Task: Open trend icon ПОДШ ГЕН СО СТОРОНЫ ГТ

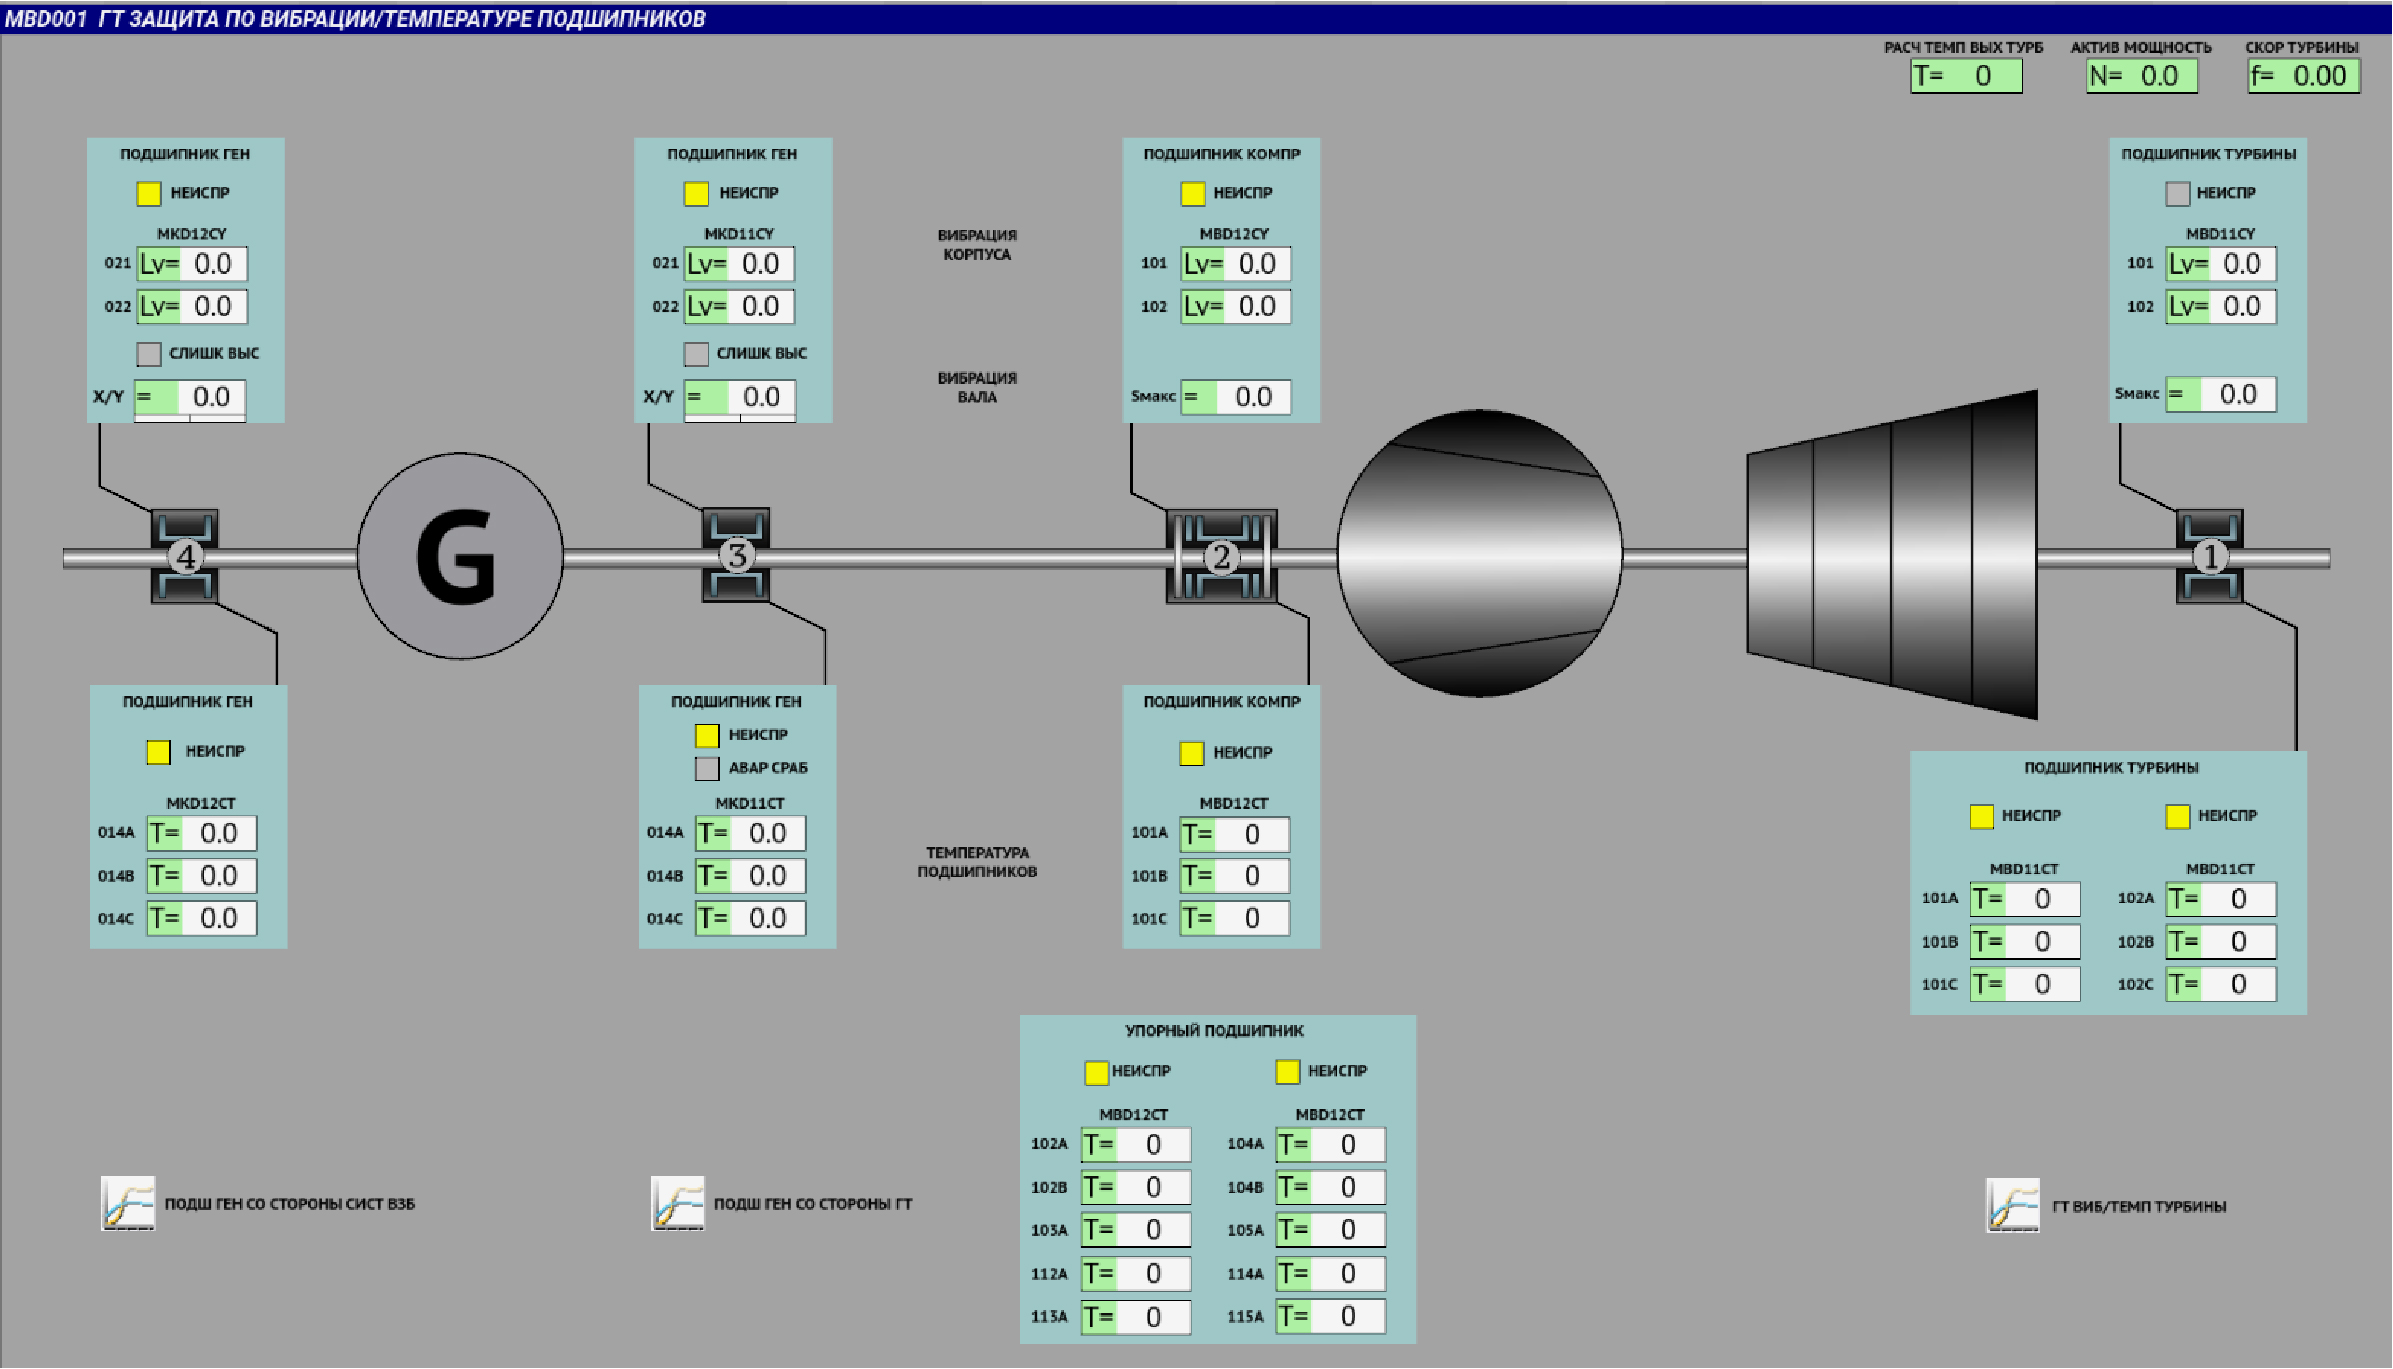Action: [678, 1203]
